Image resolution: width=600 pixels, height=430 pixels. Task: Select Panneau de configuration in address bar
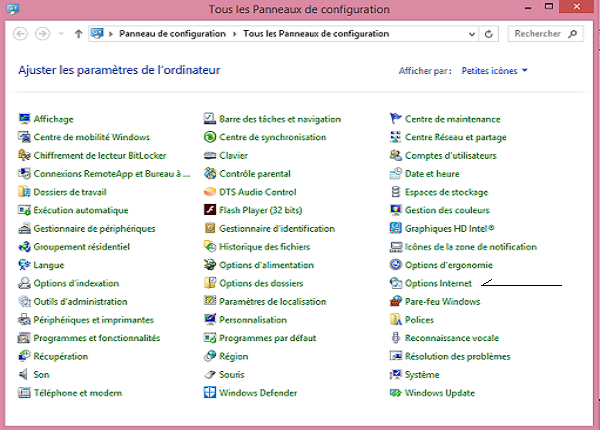tap(172, 34)
